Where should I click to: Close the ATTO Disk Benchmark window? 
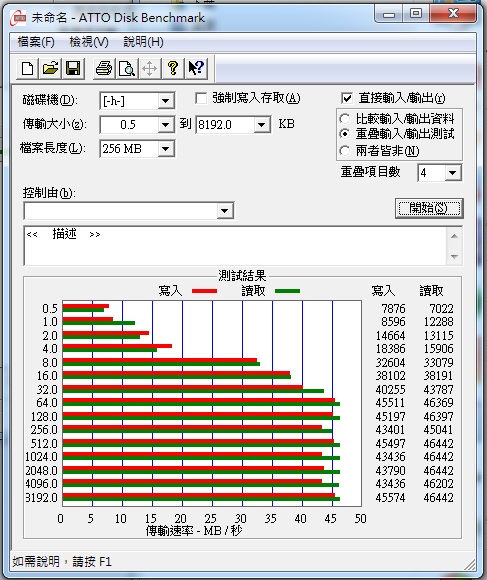tap(453, 14)
